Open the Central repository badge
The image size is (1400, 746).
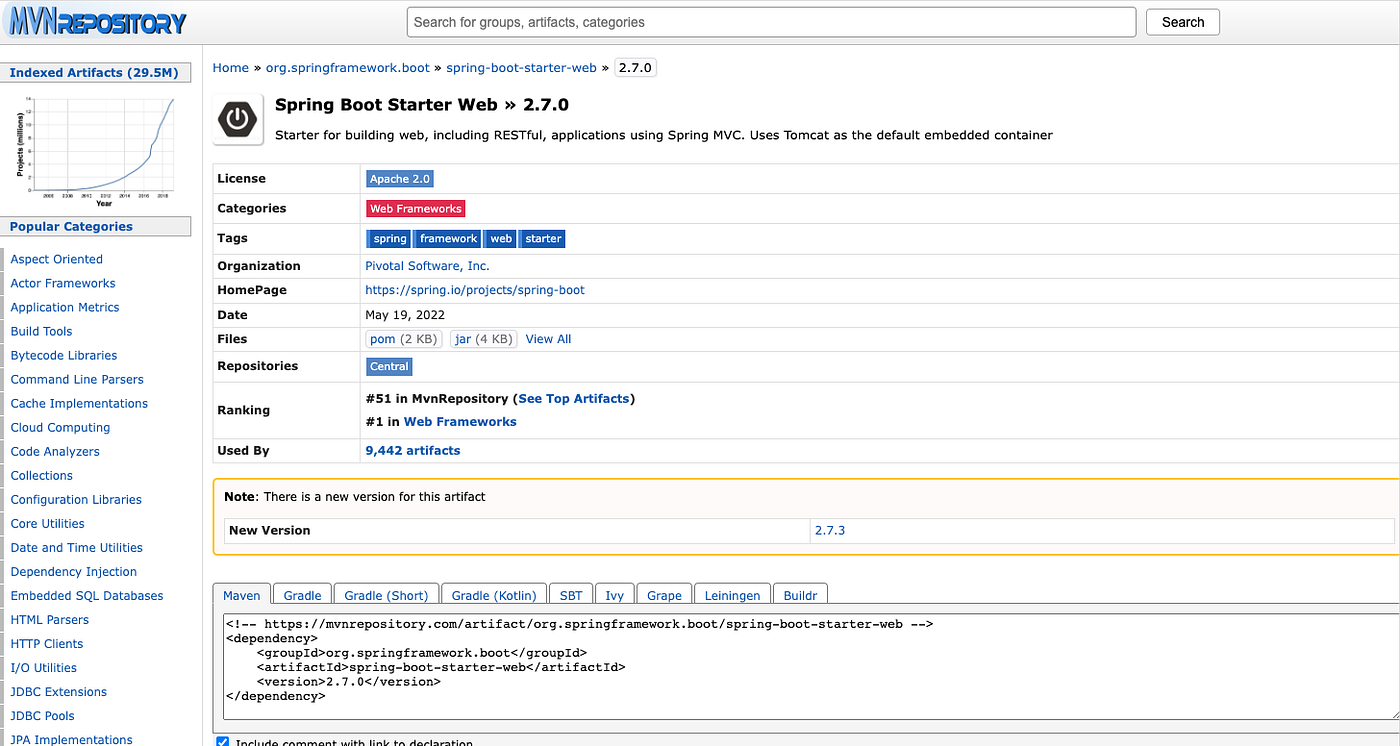tap(389, 367)
